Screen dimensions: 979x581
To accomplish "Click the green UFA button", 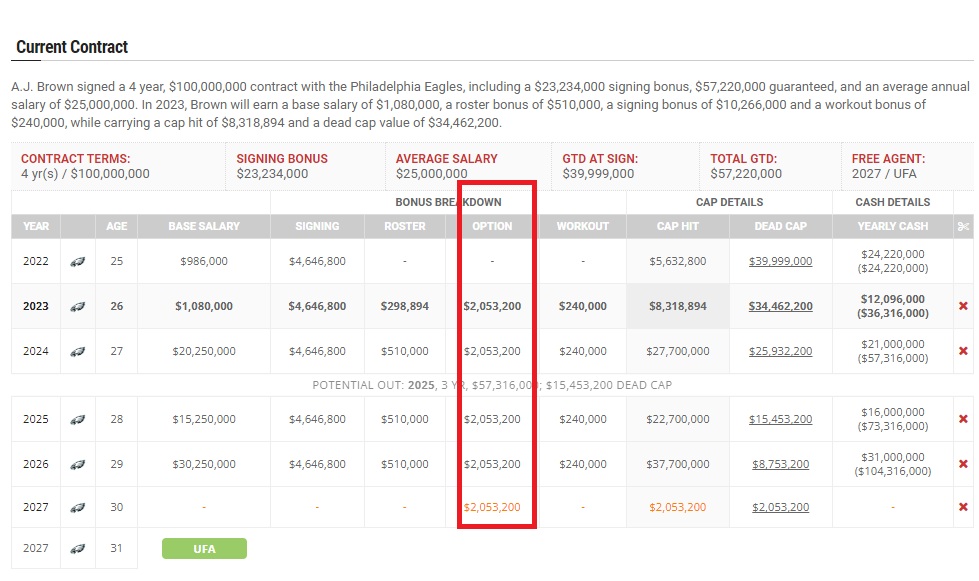I will coord(204,548).
